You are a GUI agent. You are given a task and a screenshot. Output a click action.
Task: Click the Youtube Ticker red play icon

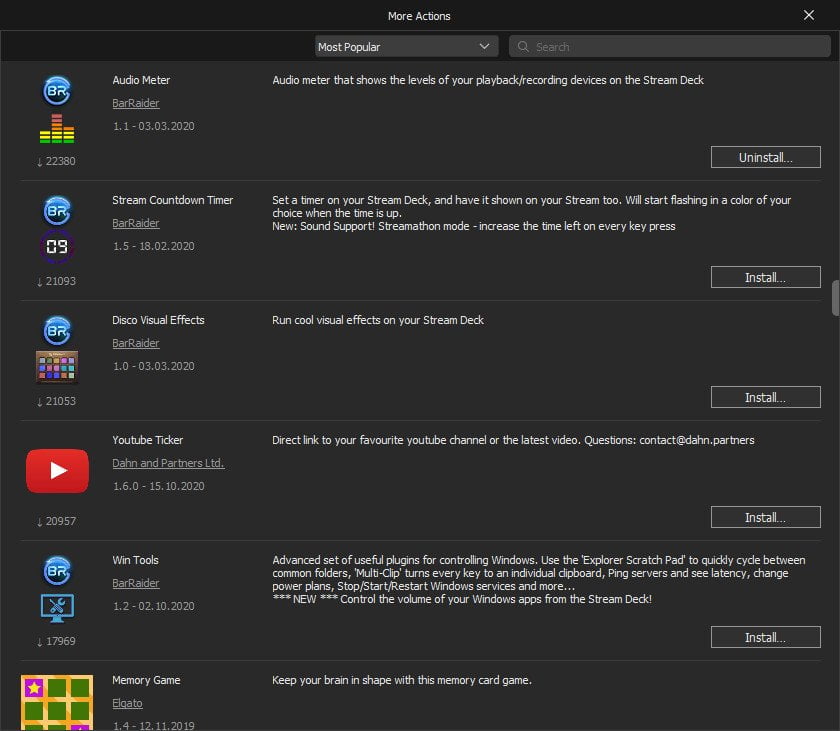(x=57, y=471)
